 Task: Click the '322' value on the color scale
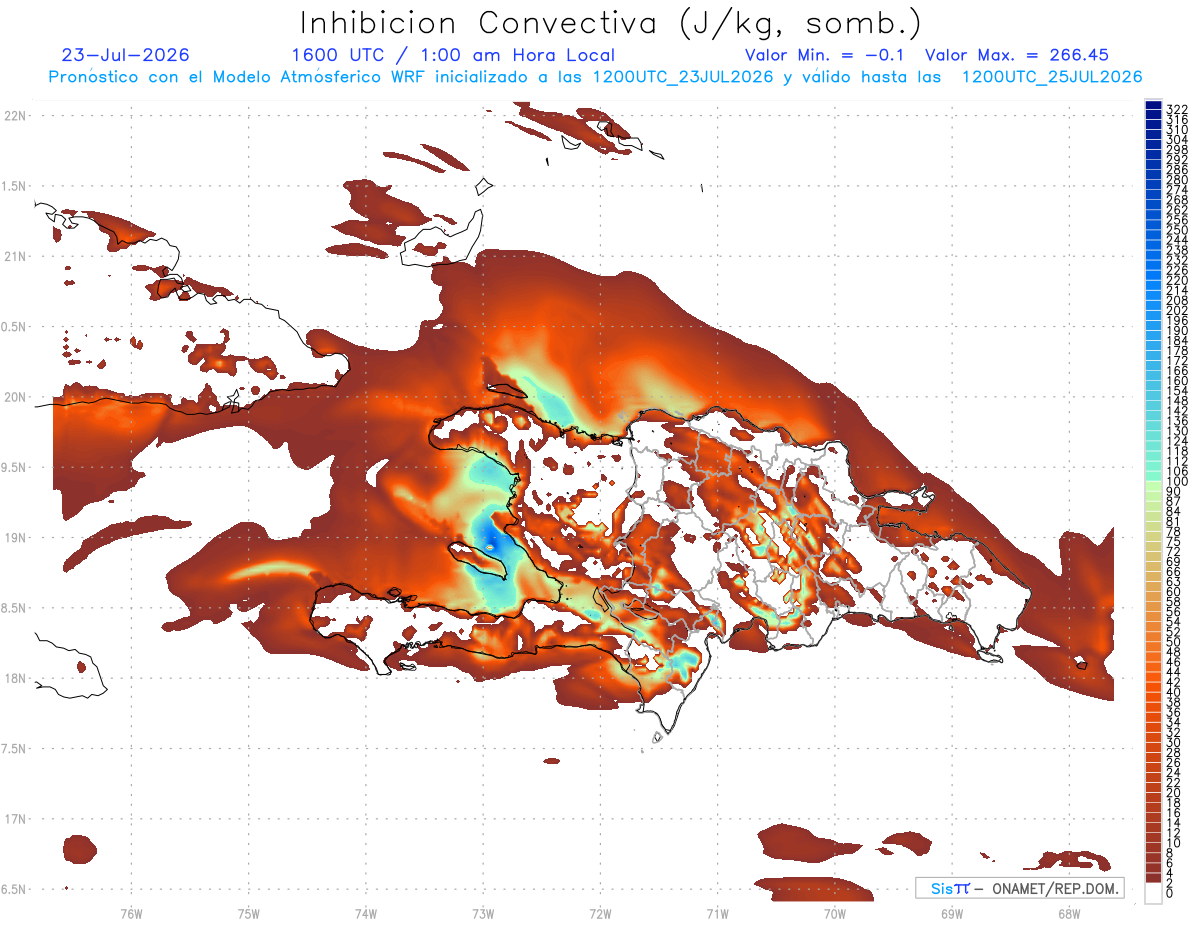click(1177, 108)
